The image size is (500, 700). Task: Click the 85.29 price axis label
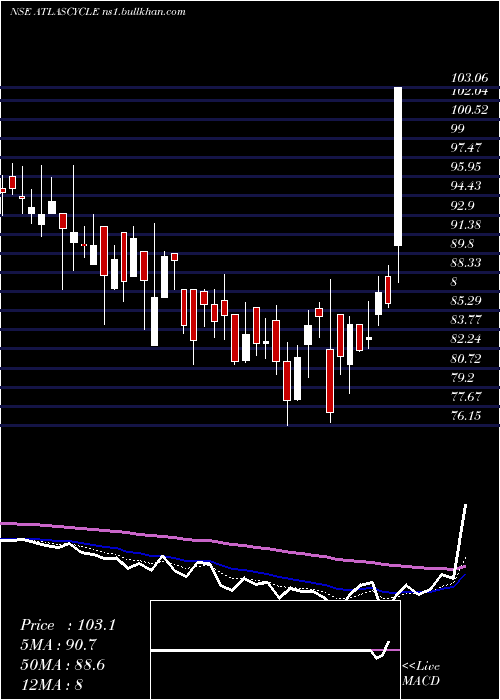pyautogui.click(x=467, y=301)
